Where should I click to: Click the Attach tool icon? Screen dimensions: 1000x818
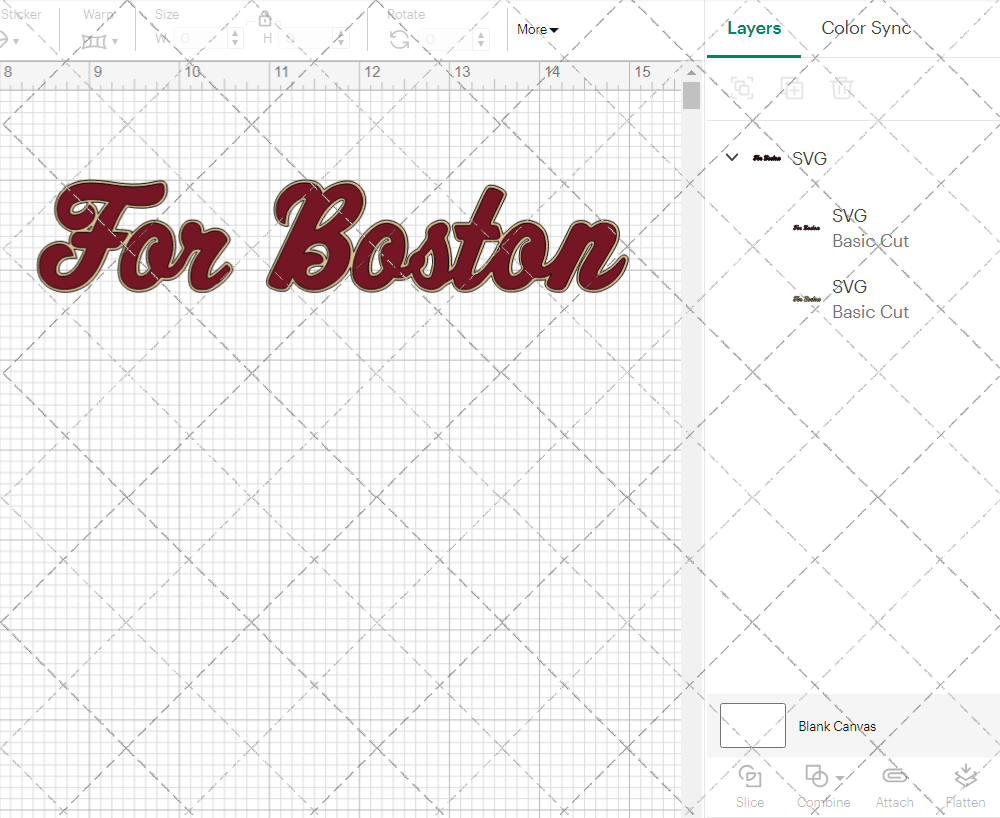coord(894,776)
